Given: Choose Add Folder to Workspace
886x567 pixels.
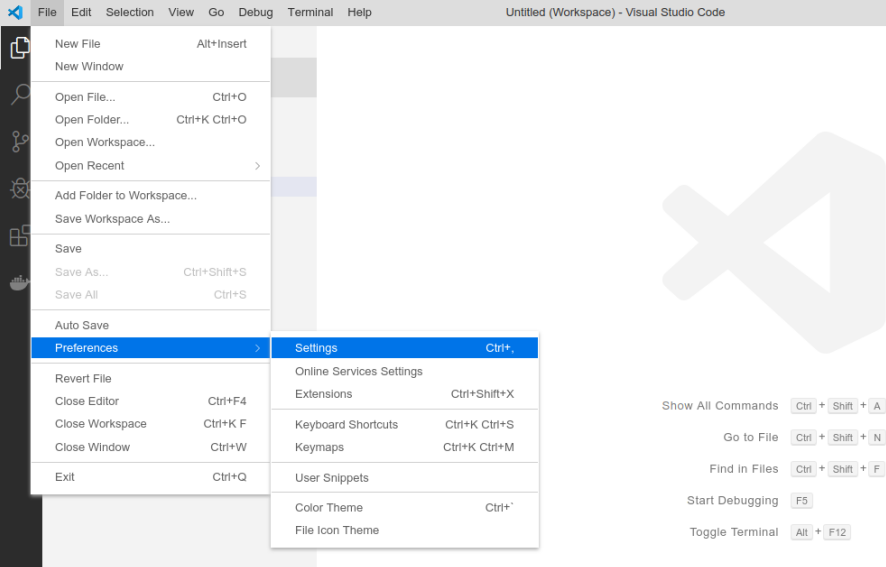Looking at the screenshot, I should (126, 196).
